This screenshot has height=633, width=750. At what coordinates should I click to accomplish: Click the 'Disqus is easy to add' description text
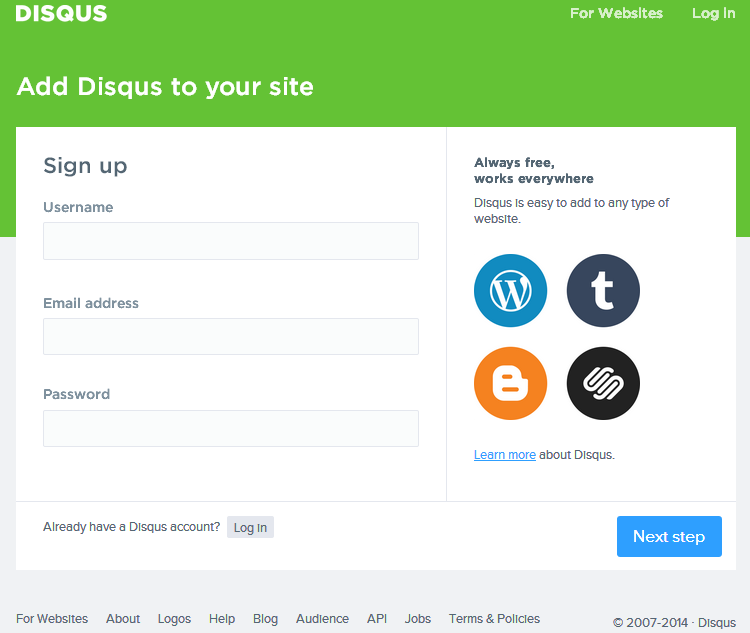571,211
